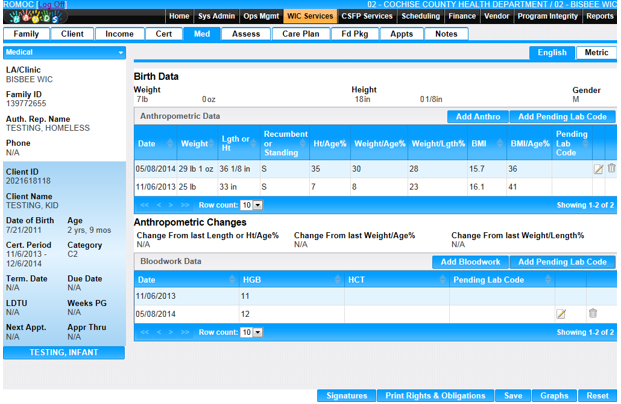621x404 pixels.
Task: Open the Program Integrity menu
Action: [x=548, y=16]
